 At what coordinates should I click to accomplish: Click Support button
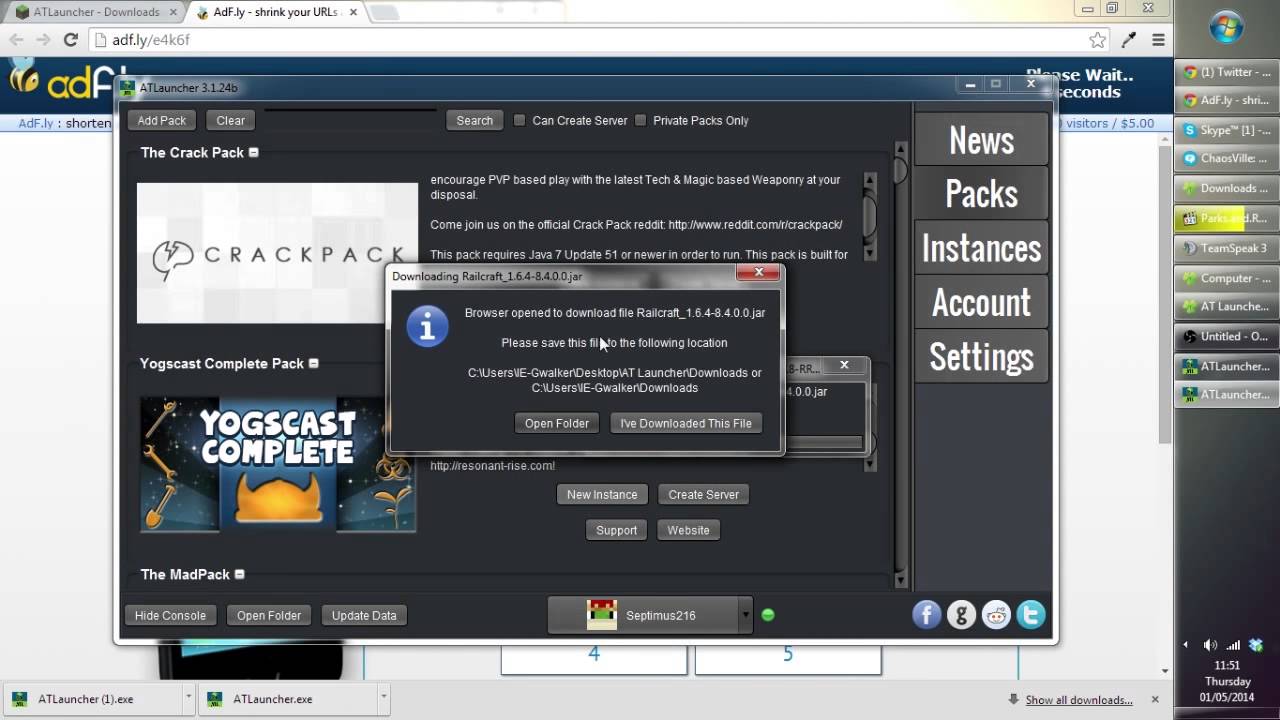(616, 530)
